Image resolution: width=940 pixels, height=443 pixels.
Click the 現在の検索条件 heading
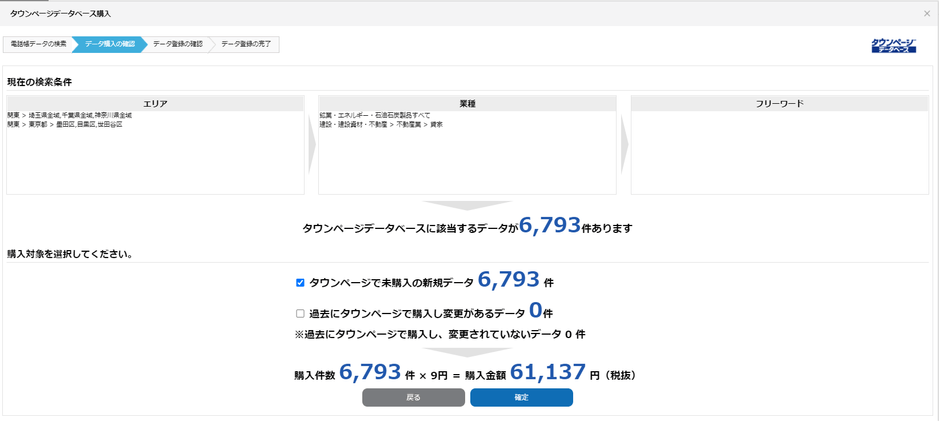[40, 82]
